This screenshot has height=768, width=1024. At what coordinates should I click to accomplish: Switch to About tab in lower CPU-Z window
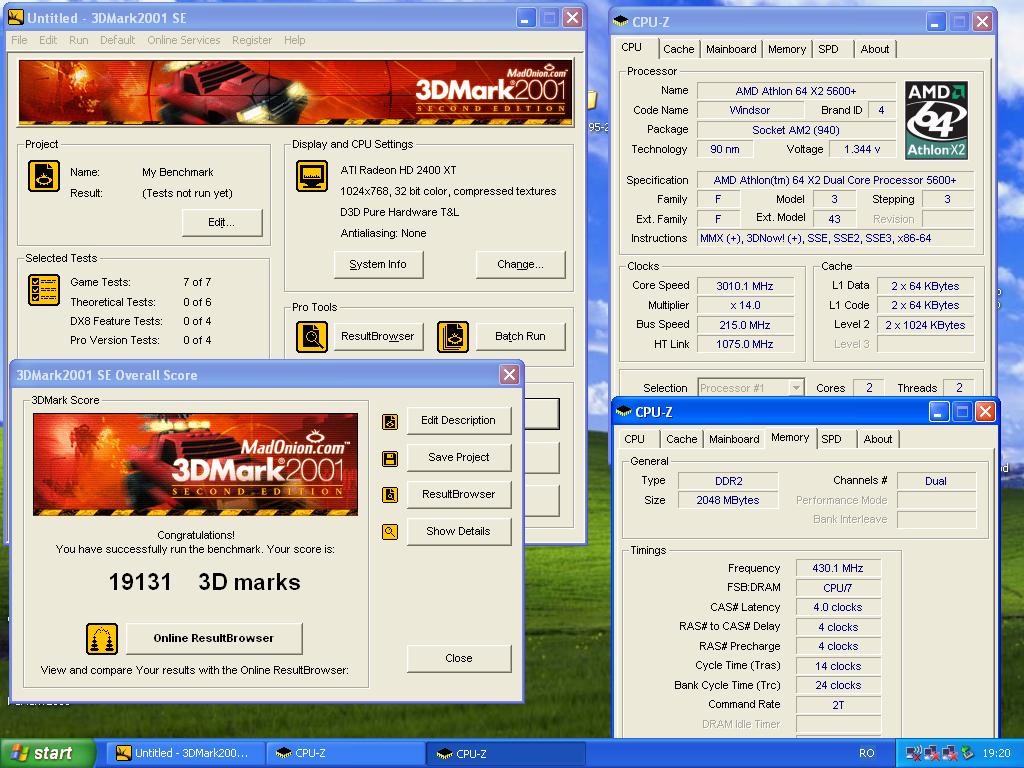point(878,440)
